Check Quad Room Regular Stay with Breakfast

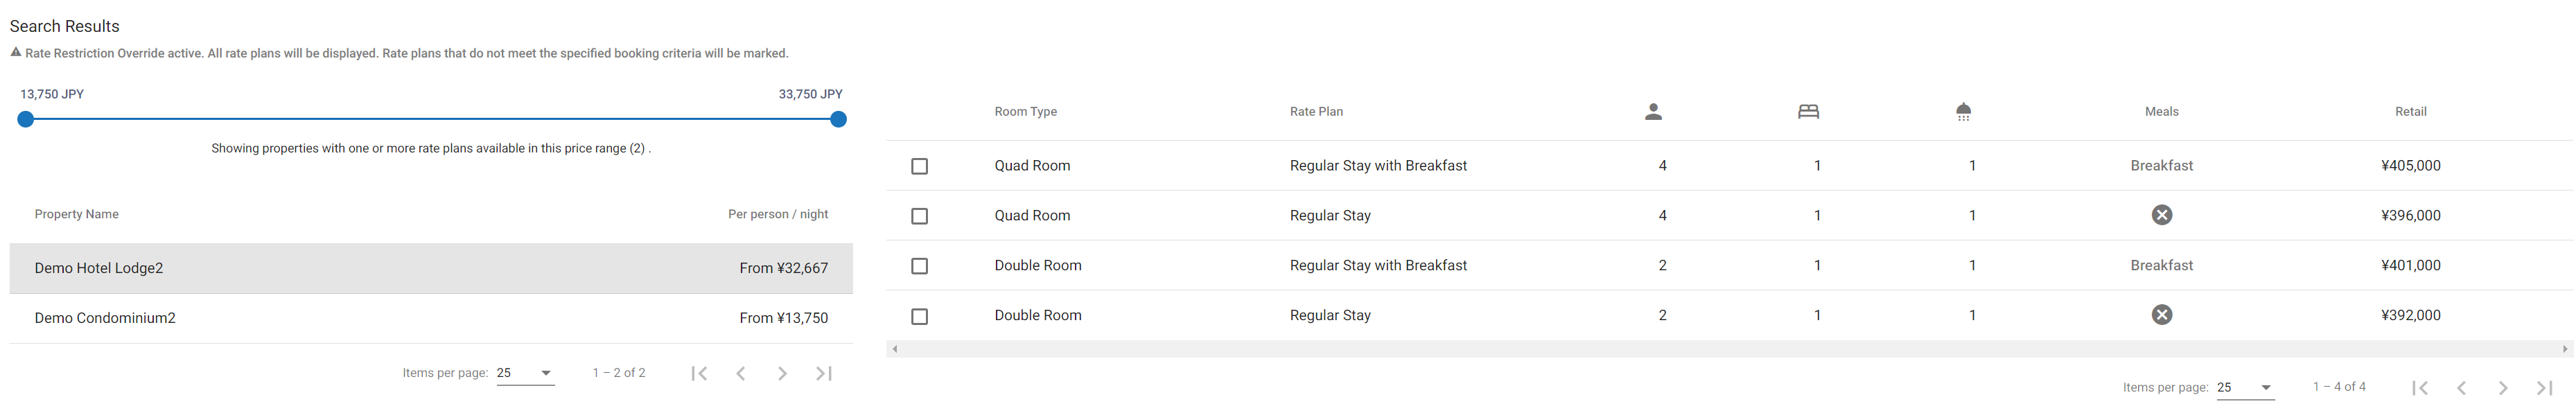tap(919, 166)
